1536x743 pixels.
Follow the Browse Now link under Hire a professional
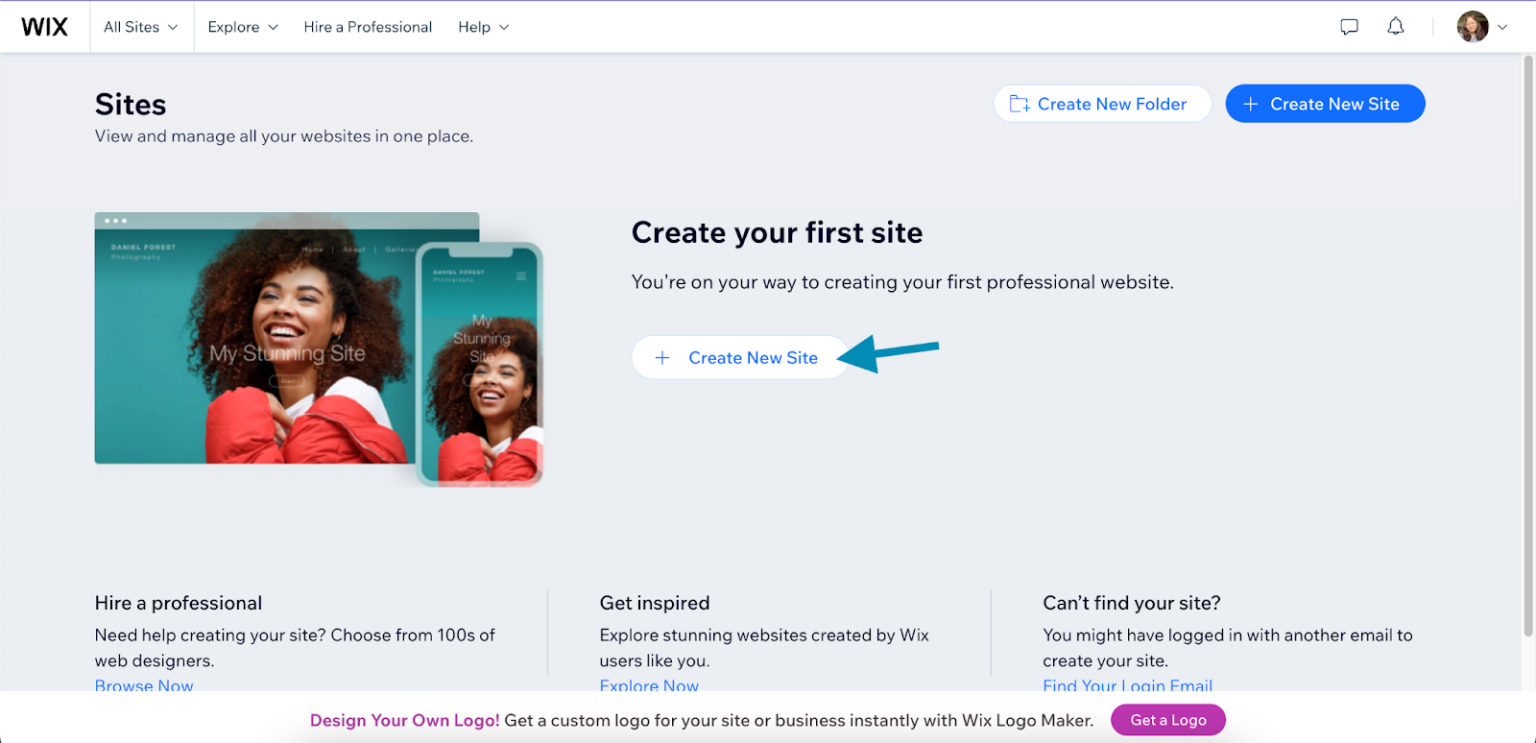pyautogui.click(x=144, y=686)
